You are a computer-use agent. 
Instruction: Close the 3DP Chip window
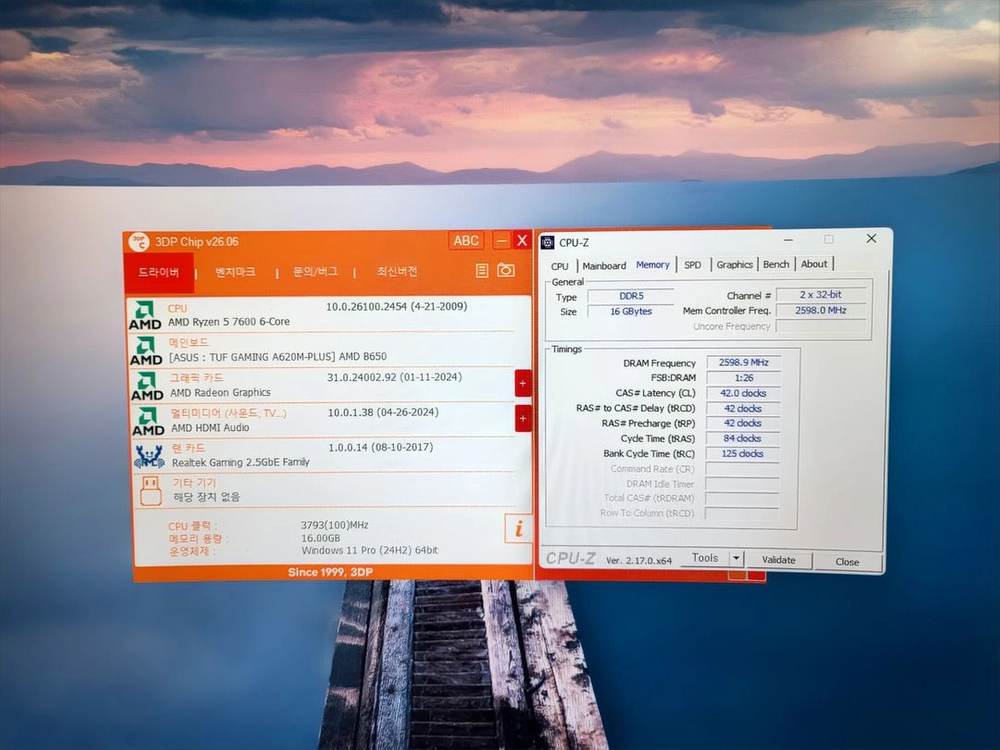[522, 240]
